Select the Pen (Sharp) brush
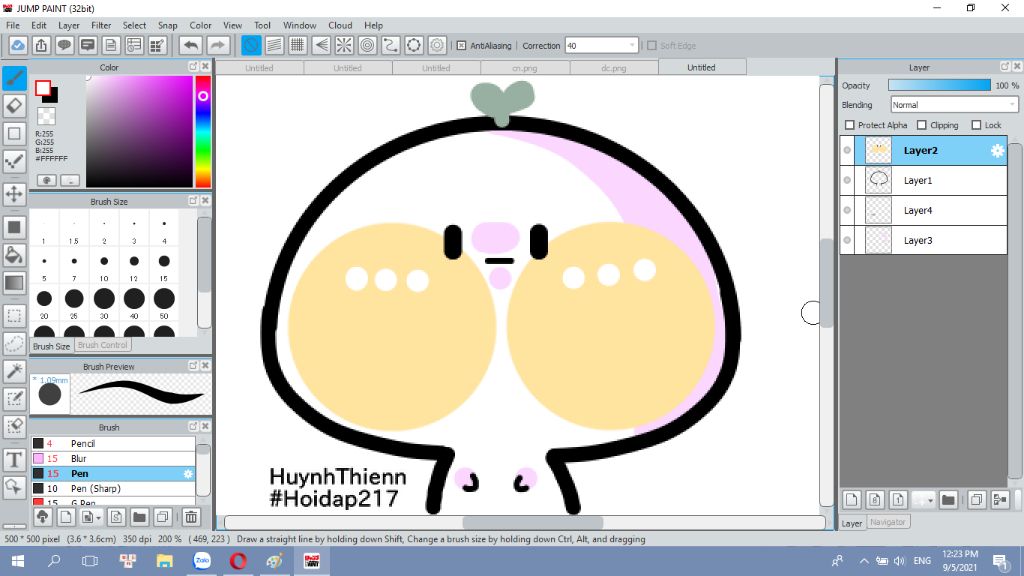 pyautogui.click(x=113, y=488)
